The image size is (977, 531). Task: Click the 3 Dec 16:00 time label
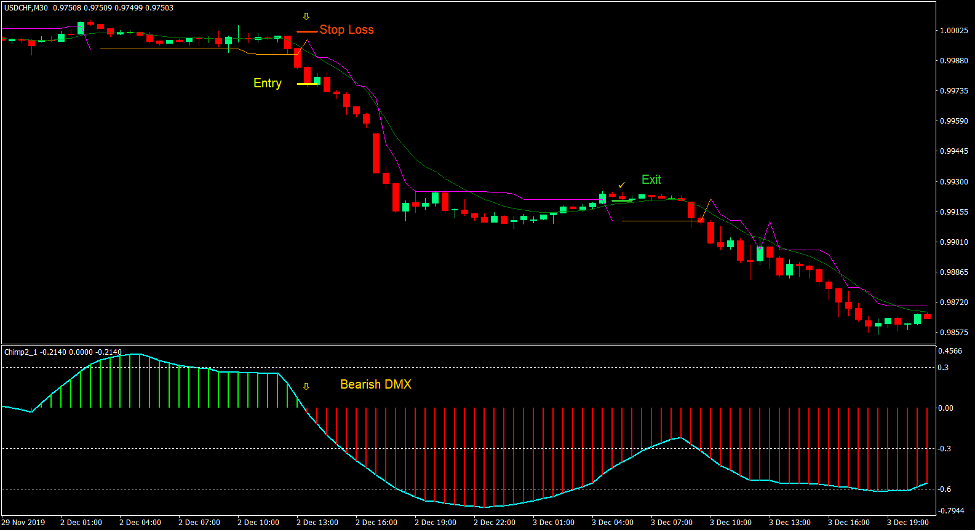pyautogui.click(x=849, y=522)
